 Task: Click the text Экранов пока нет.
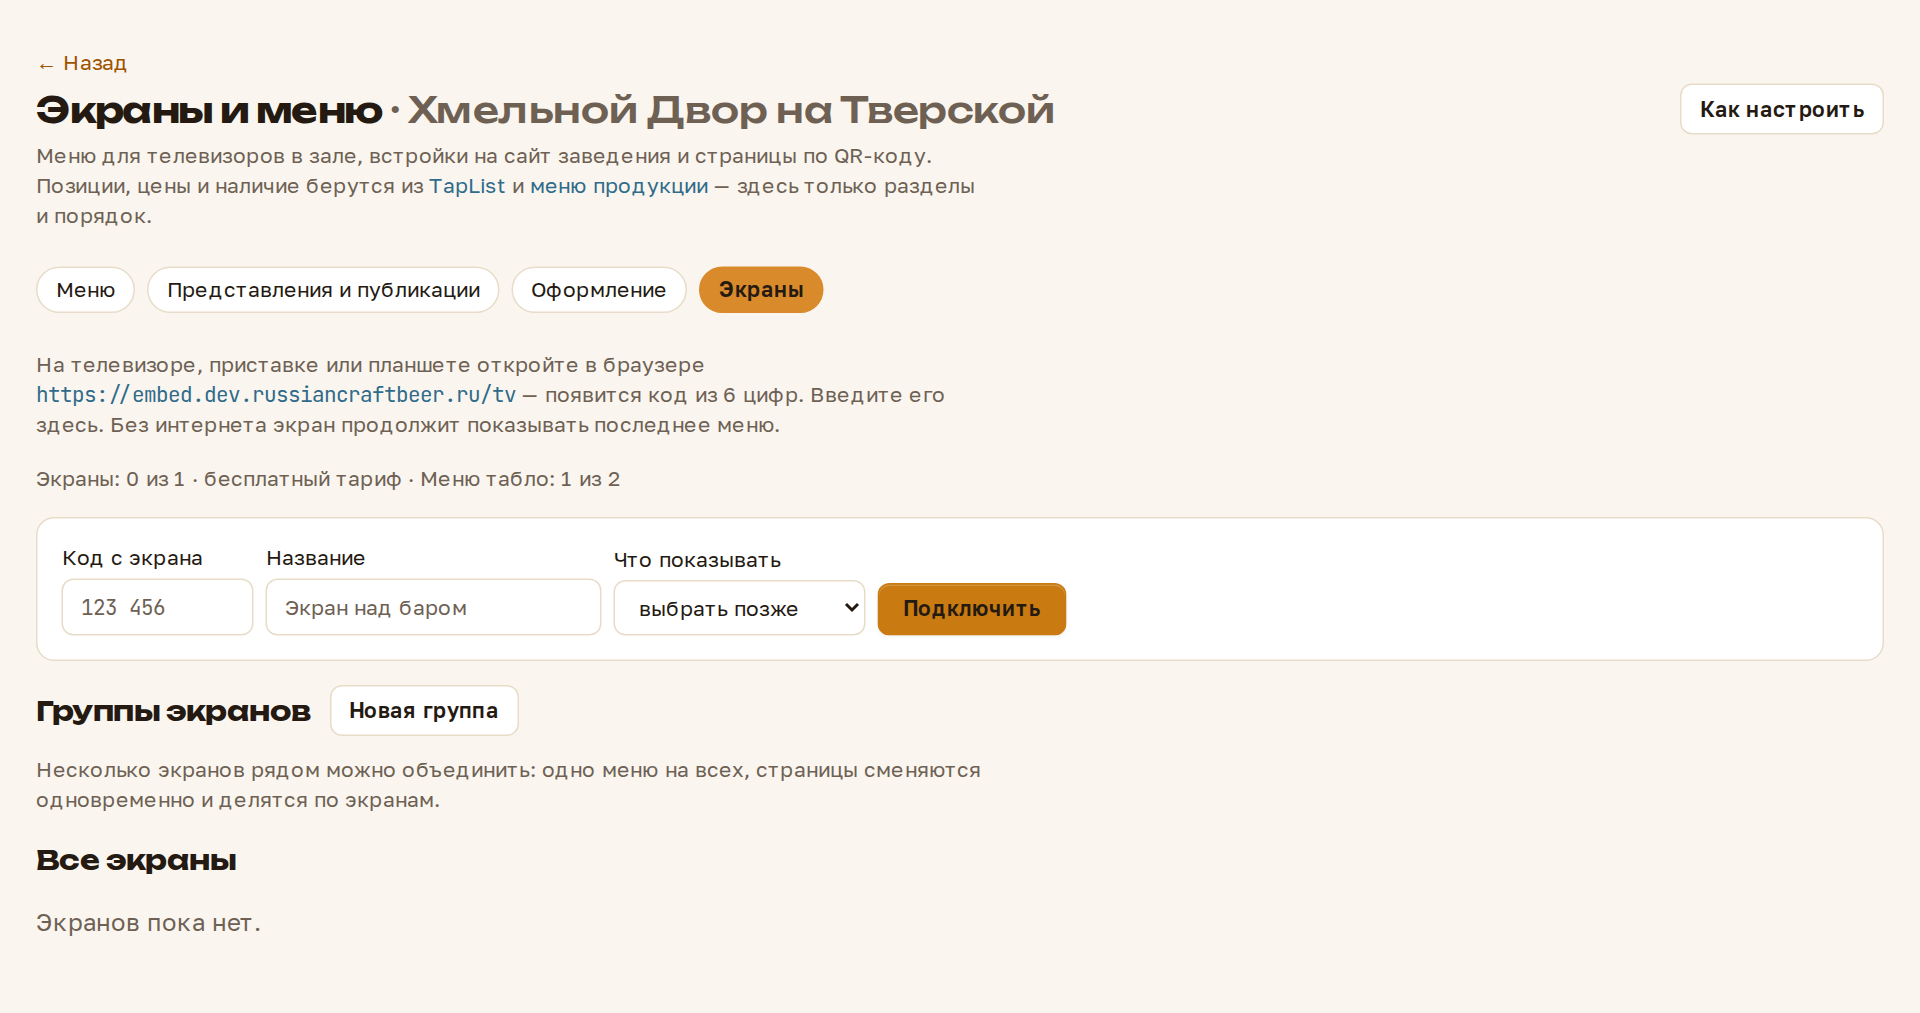(x=148, y=923)
